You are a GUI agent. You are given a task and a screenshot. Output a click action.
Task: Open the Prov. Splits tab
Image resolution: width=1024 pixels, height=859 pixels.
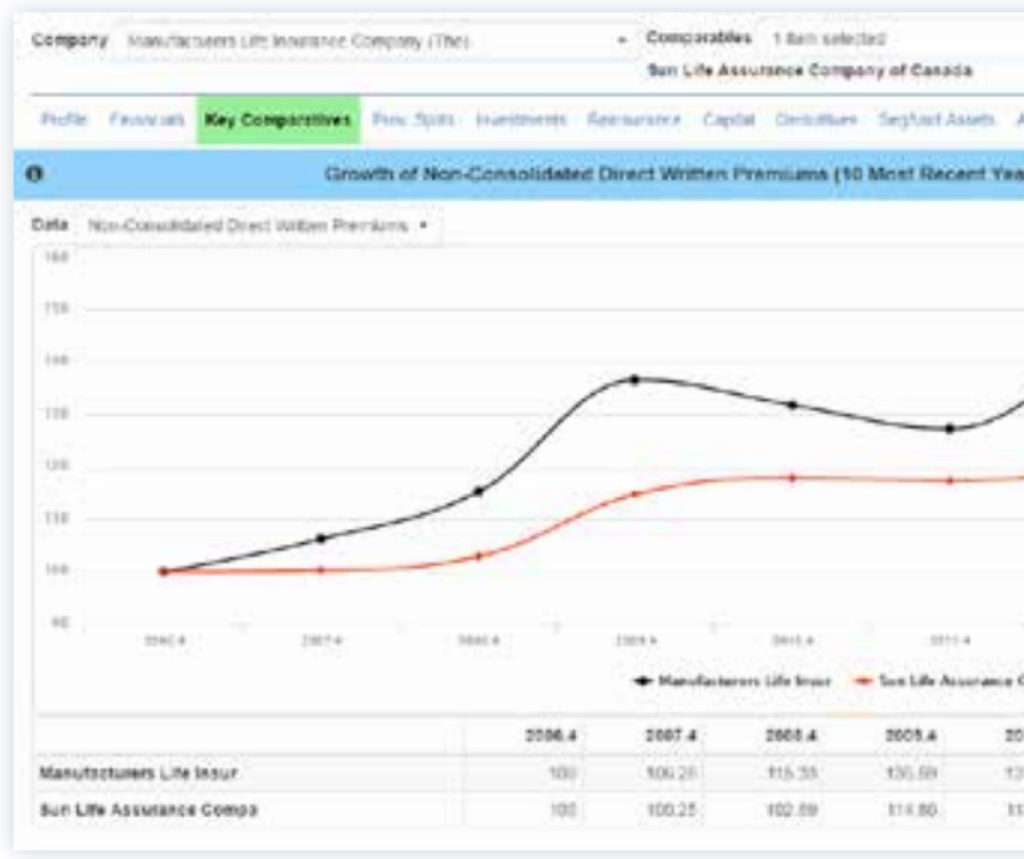(x=413, y=120)
